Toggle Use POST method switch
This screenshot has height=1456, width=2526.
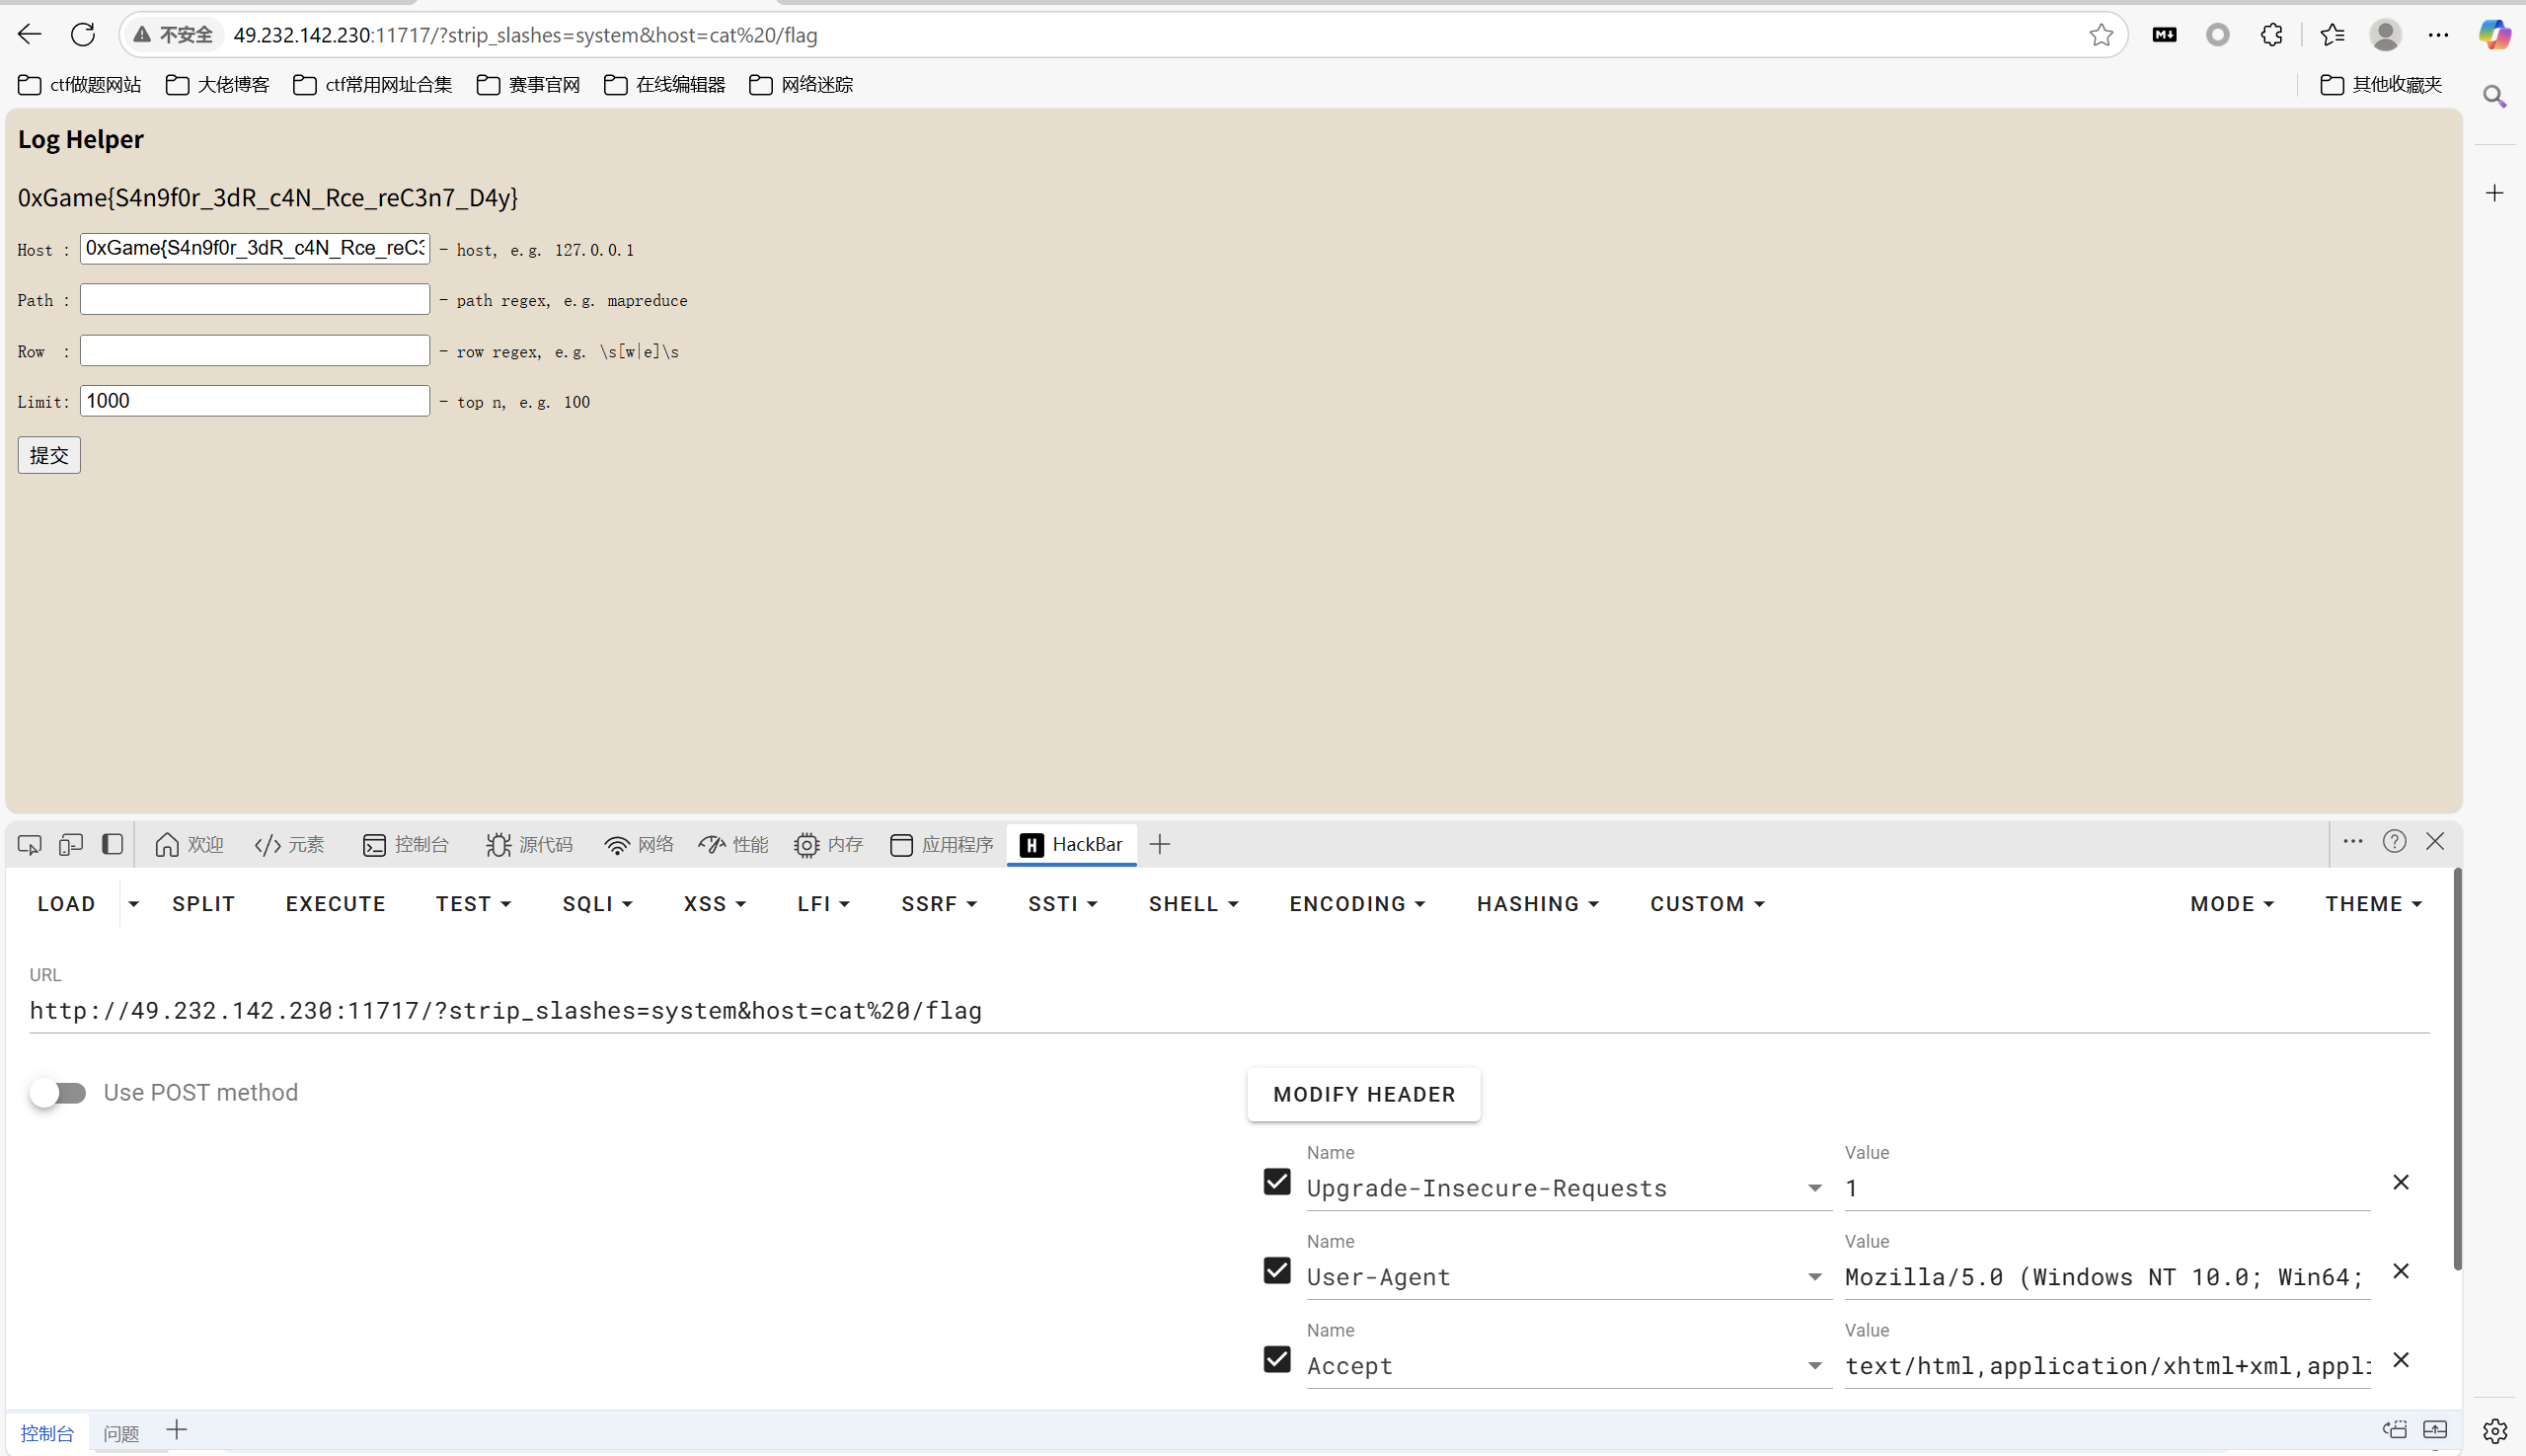point(58,1093)
